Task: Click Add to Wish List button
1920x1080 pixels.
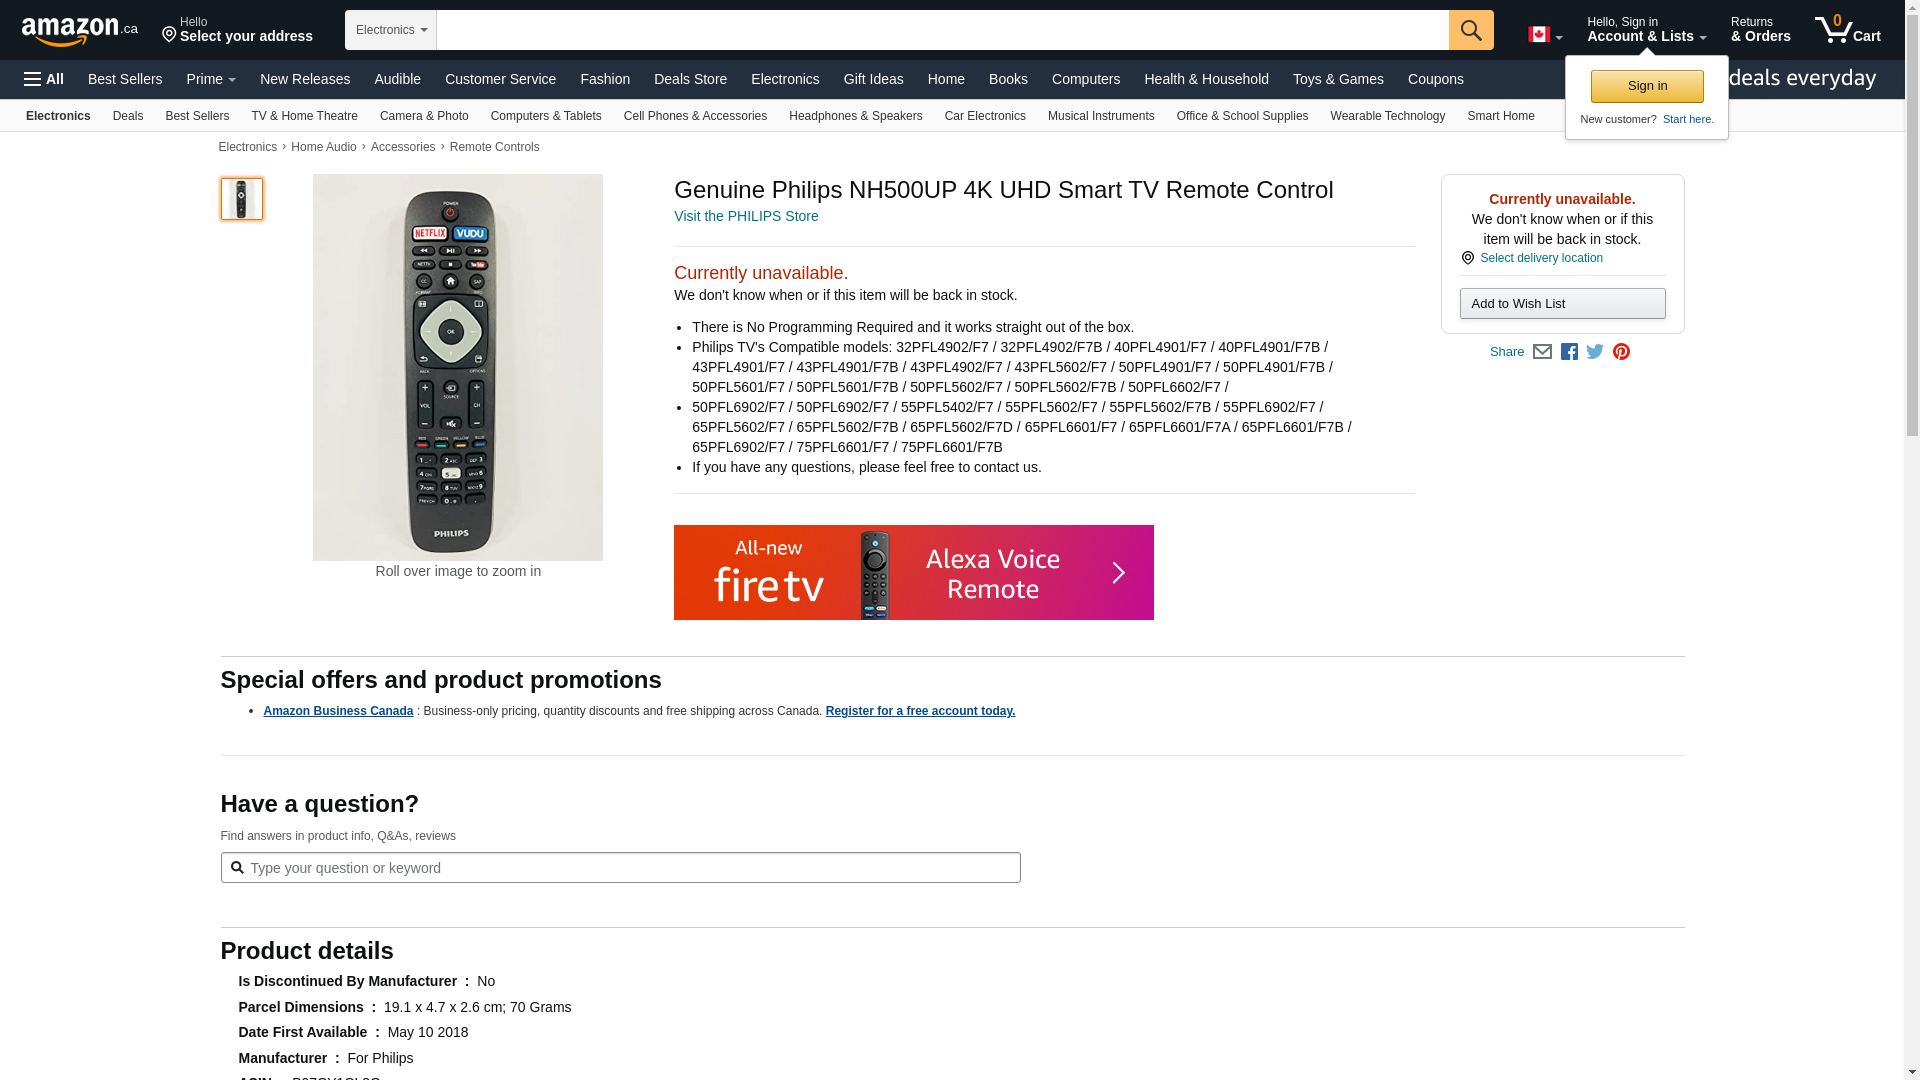Action: click(1561, 304)
